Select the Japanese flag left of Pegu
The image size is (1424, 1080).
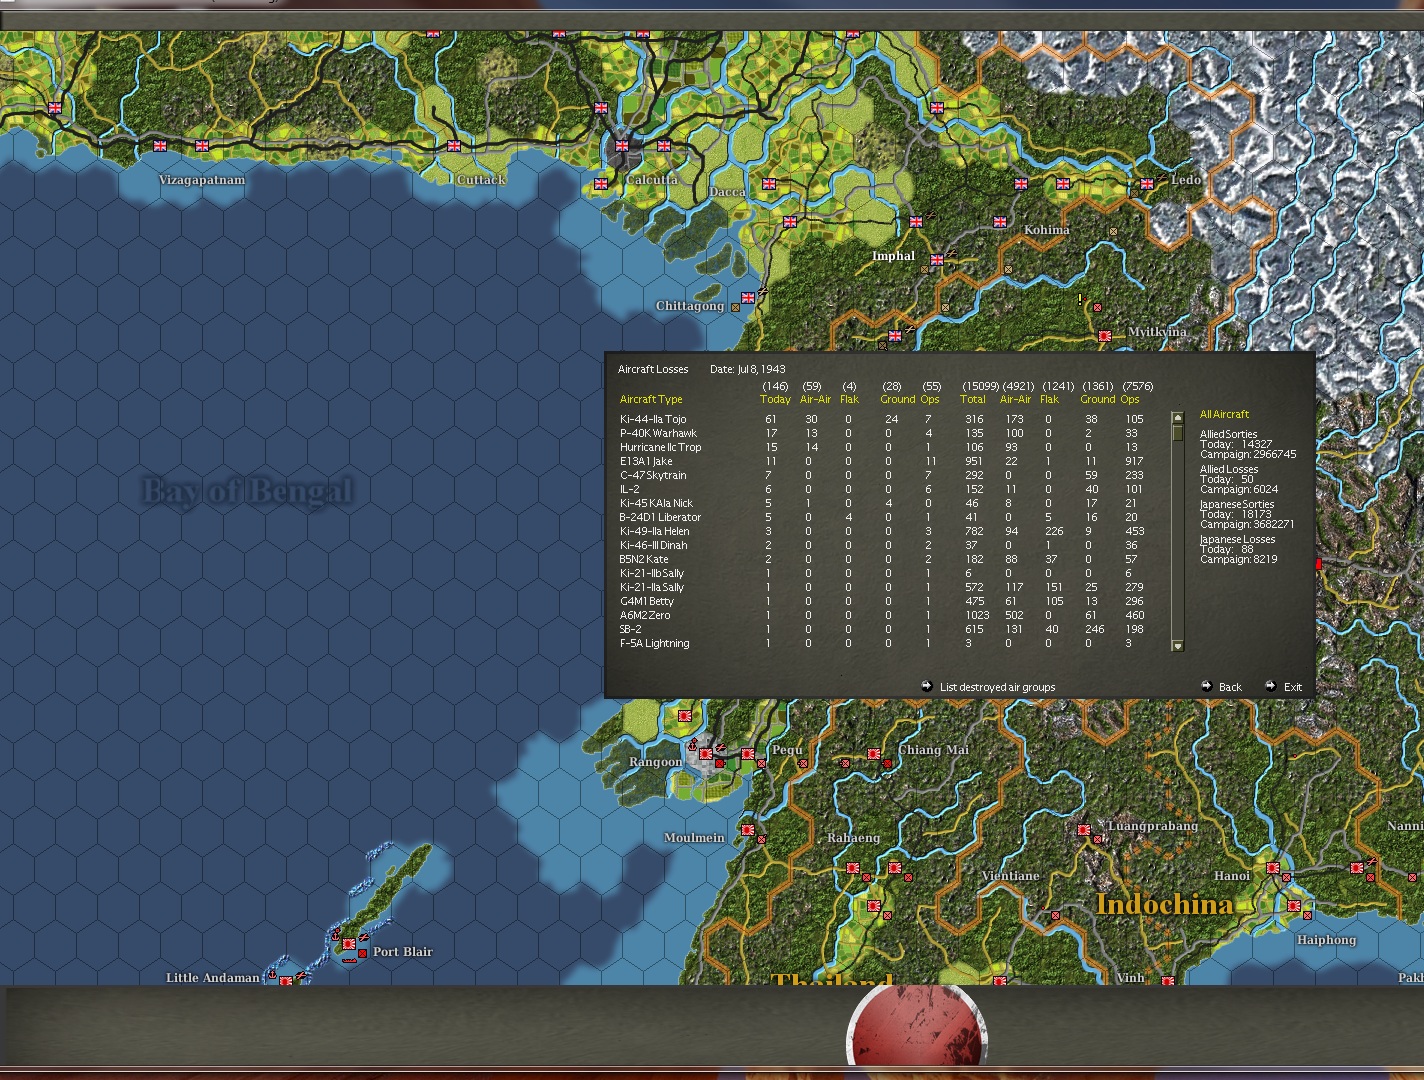tap(747, 754)
